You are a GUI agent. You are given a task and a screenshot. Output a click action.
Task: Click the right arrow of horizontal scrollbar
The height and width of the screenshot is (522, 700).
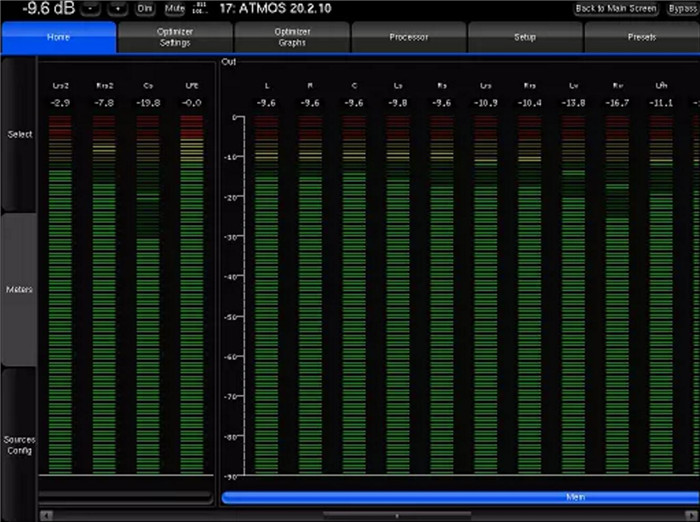pos(692,516)
